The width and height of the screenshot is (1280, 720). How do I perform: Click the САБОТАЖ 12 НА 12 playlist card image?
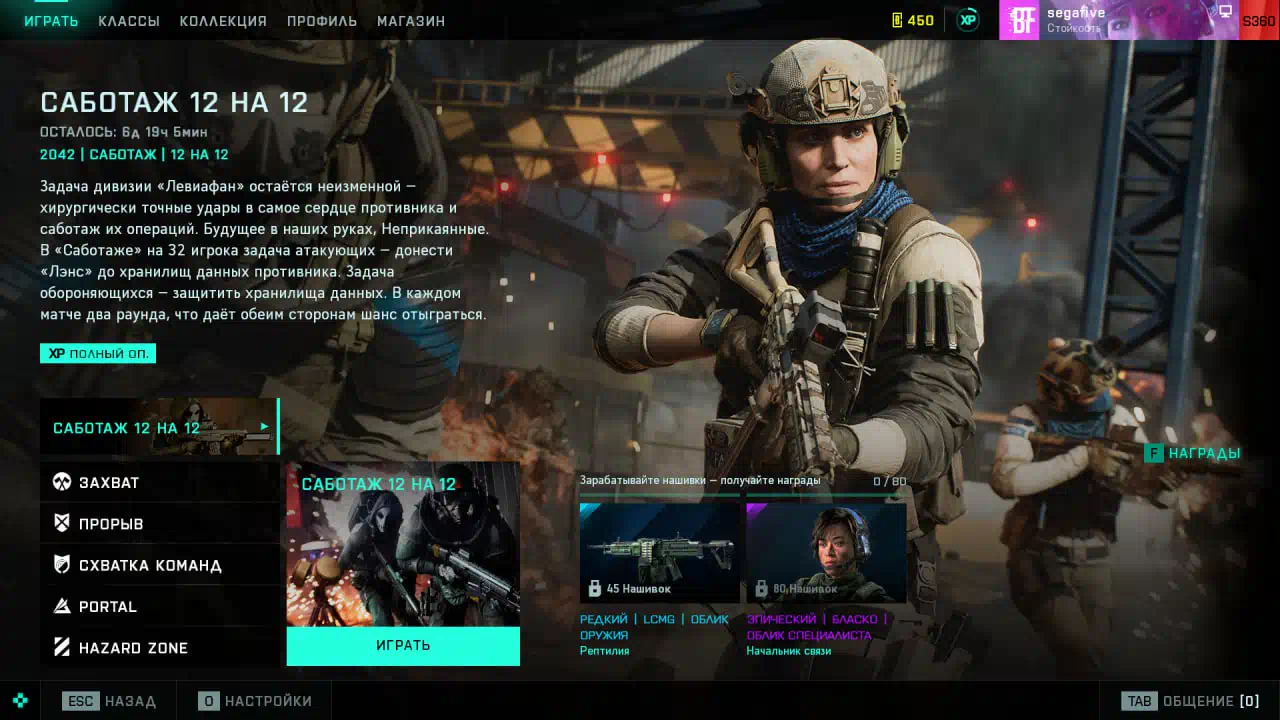[x=403, y=544]
